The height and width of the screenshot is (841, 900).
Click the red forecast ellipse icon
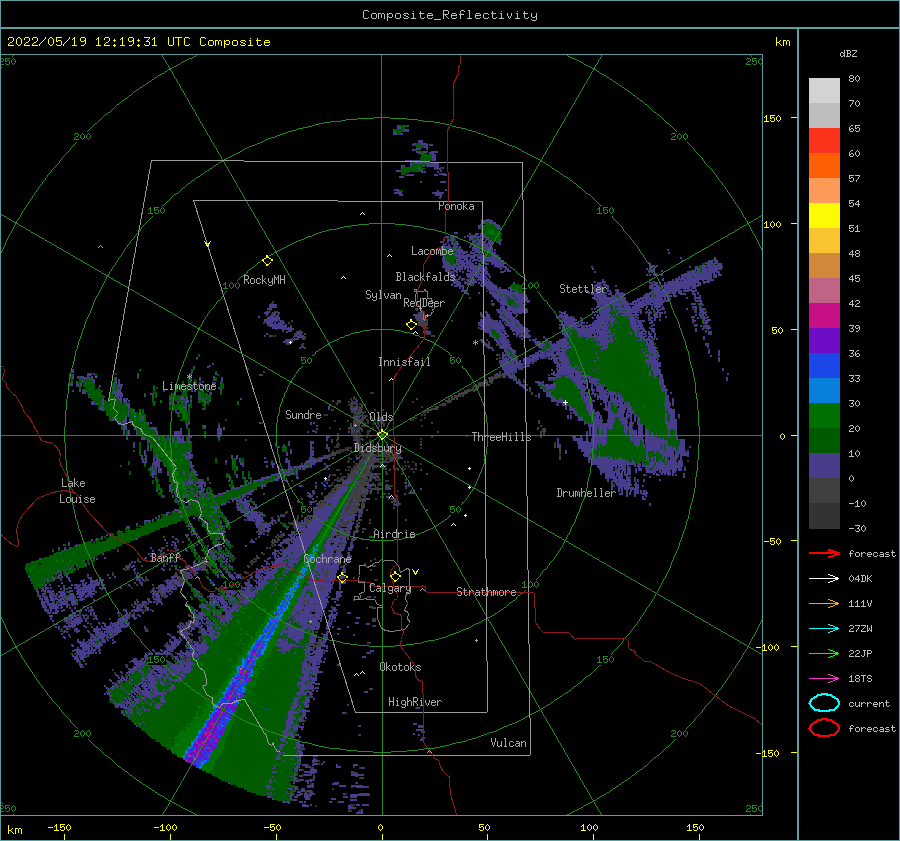[x=824, y=728]
